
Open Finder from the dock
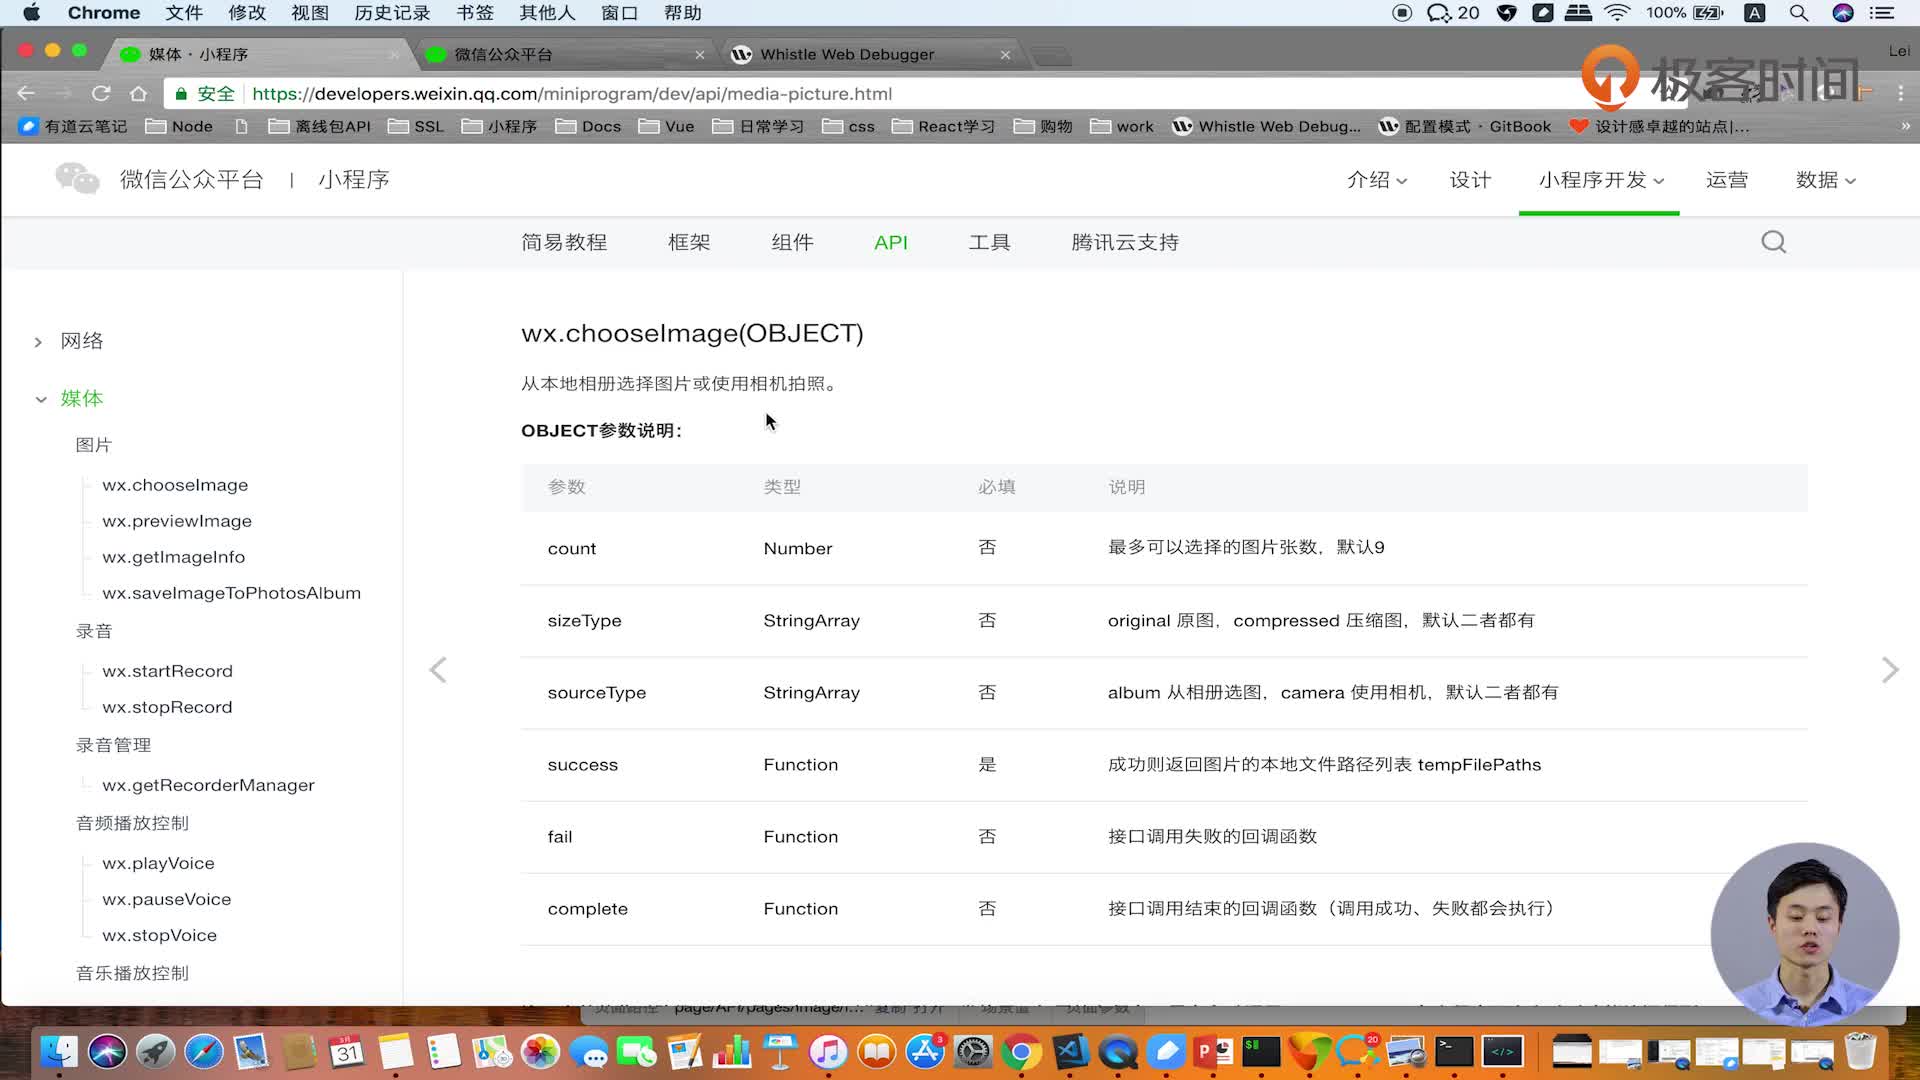tap(59, 1052)
